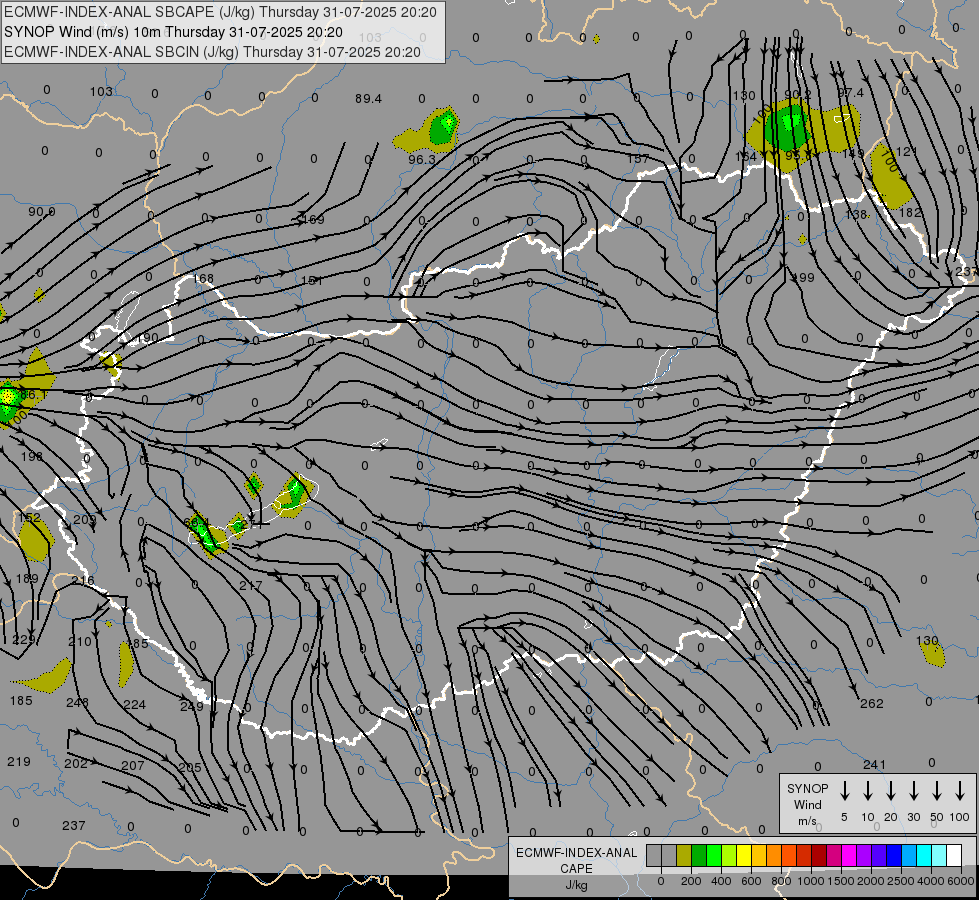Click the 207 value on the map
This screenshot has width=979, height=900.
132,765
